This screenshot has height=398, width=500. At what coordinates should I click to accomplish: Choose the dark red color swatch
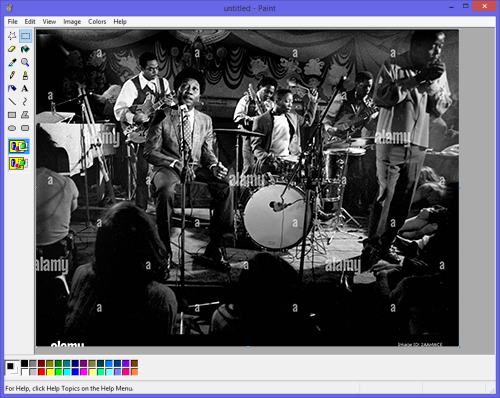tap(41, 363)
